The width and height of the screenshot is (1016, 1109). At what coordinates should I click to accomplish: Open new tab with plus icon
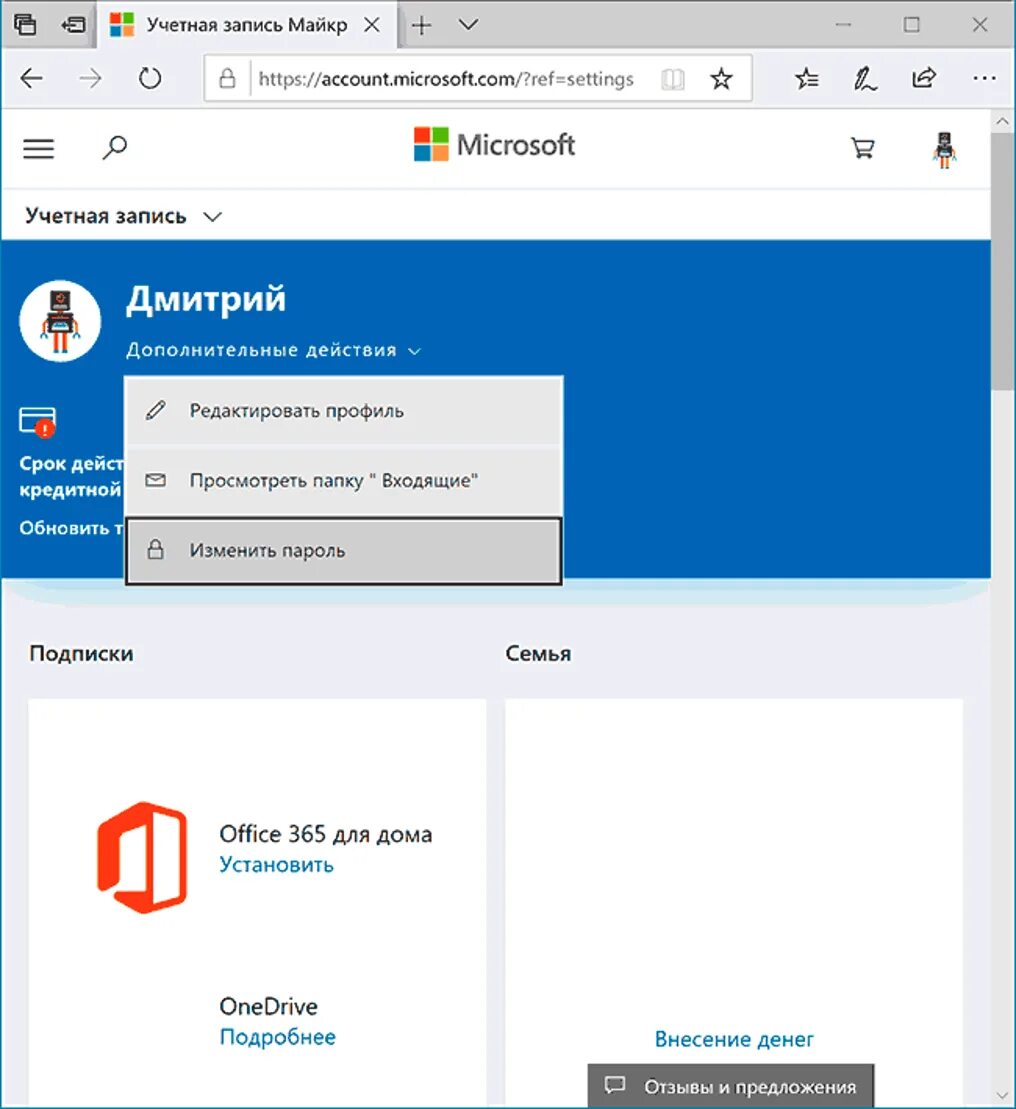tap(421, 25)
